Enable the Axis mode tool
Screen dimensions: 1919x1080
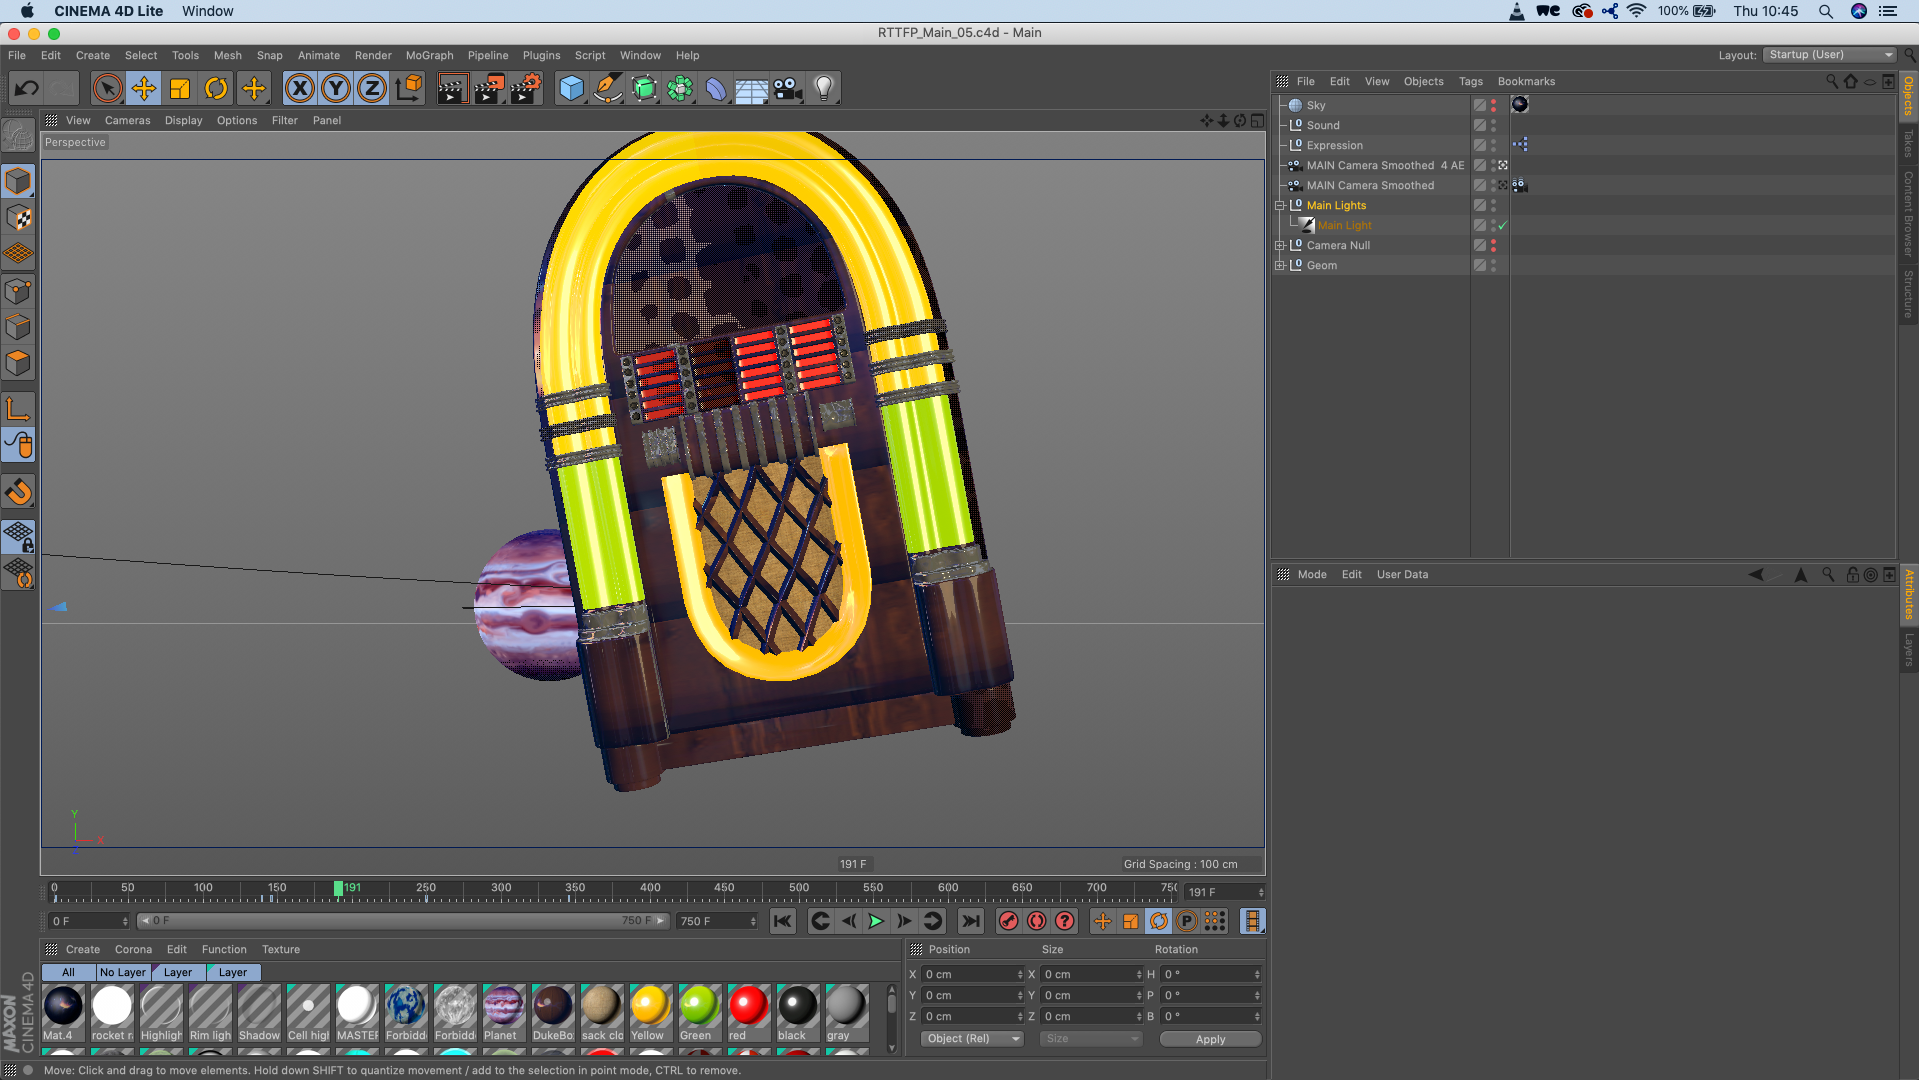[x=18, y=409]
